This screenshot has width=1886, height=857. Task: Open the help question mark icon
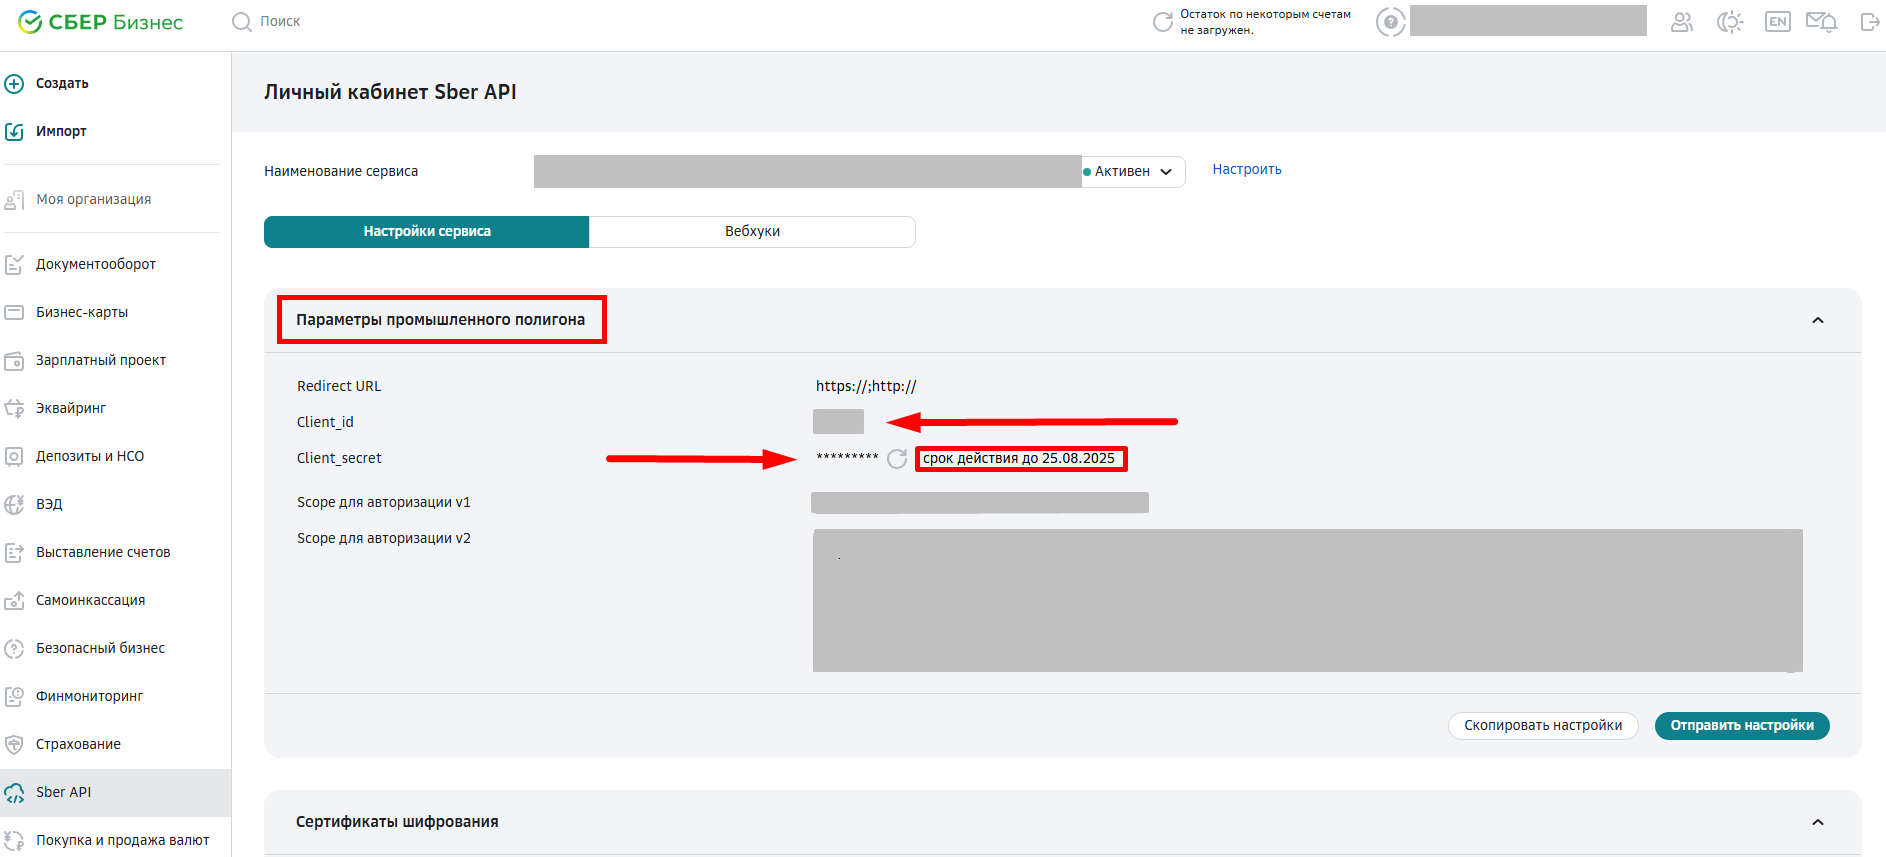pos(1390,22)
